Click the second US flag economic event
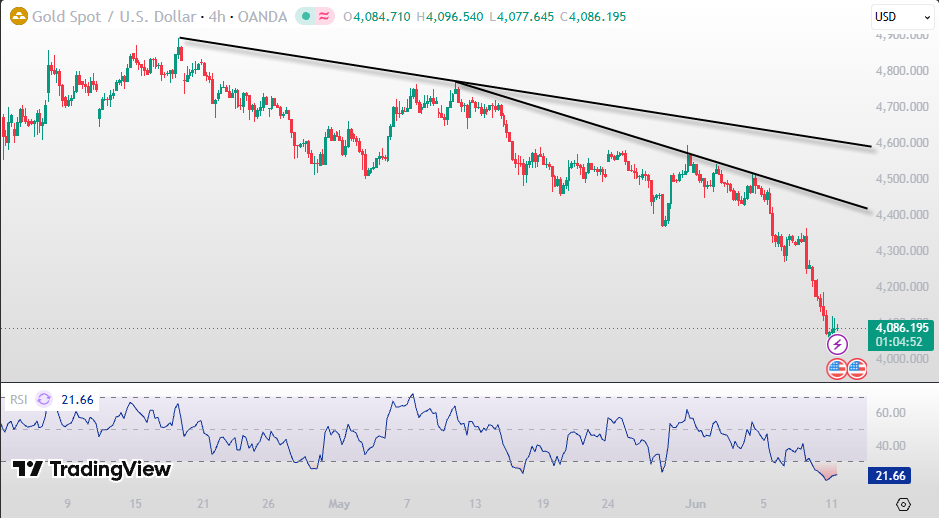 click(857, 369)
